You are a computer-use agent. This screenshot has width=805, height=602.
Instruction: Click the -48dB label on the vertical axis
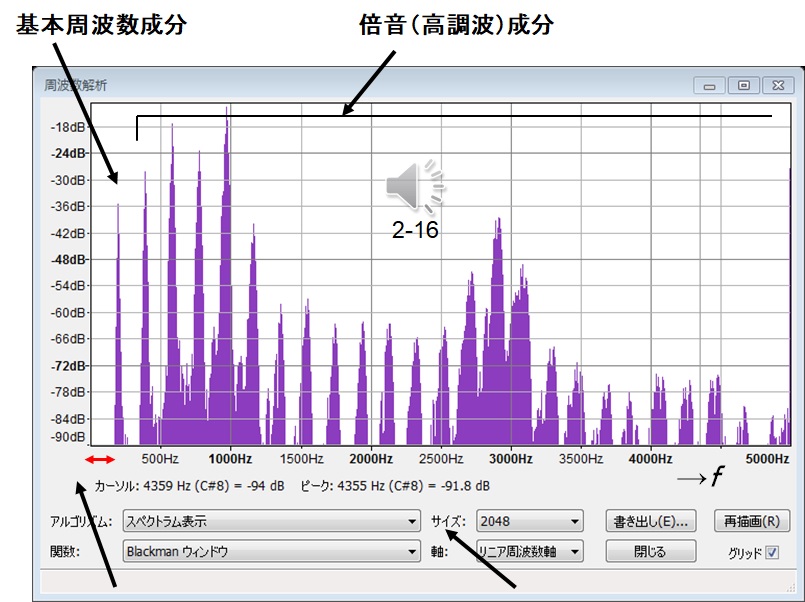68,259
